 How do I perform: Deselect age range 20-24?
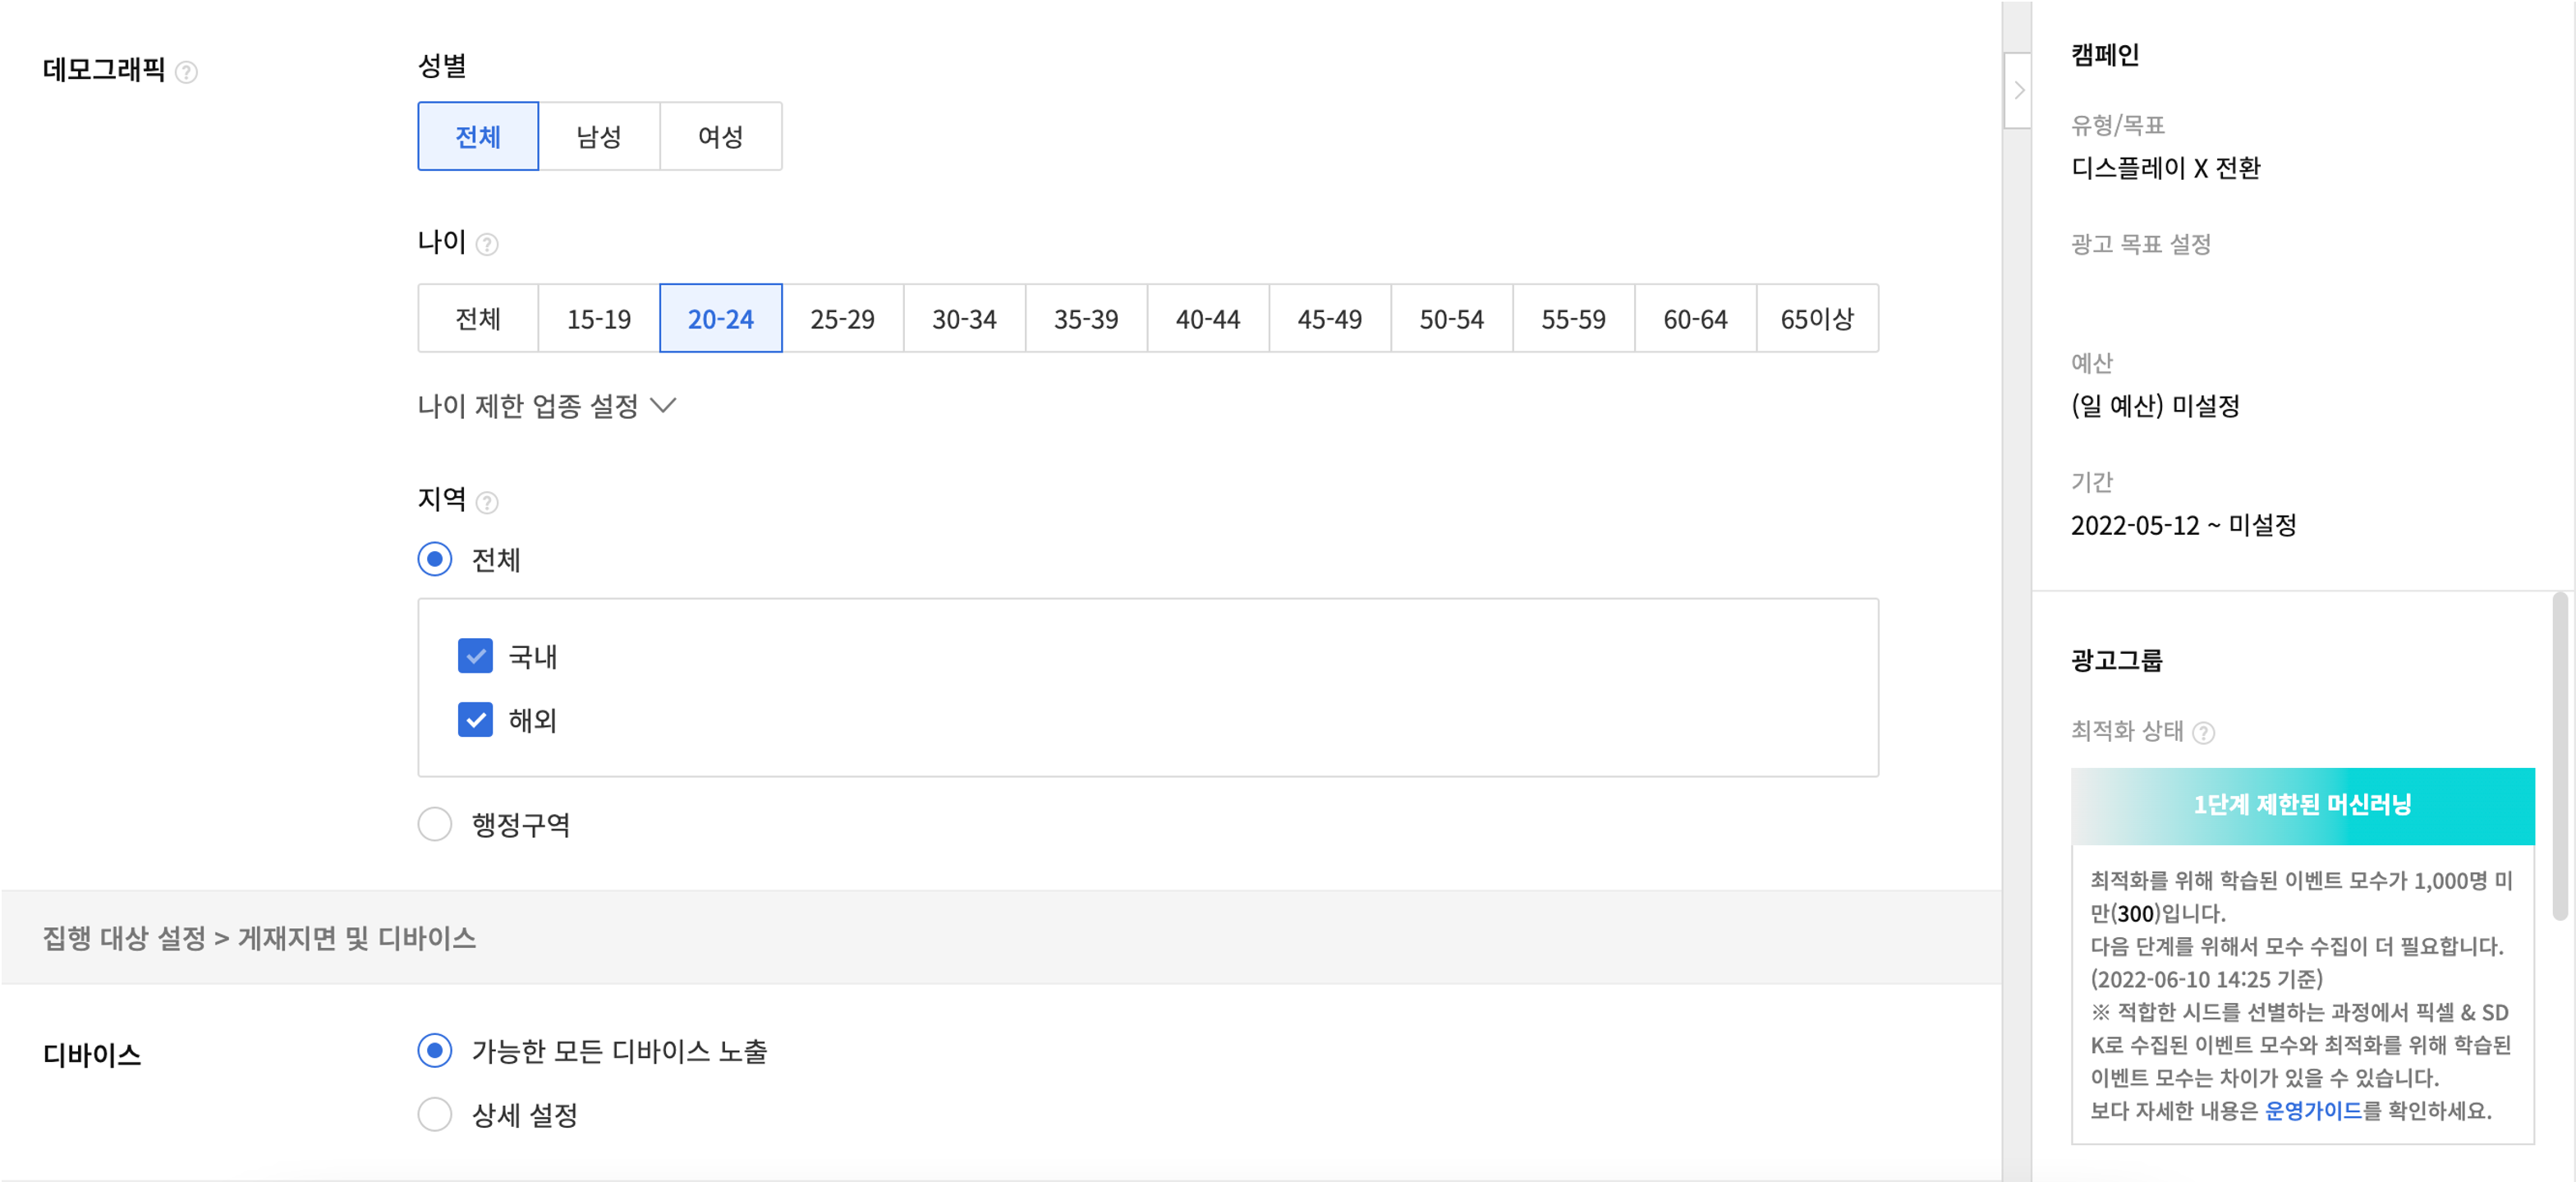click(x=721, y=318)
